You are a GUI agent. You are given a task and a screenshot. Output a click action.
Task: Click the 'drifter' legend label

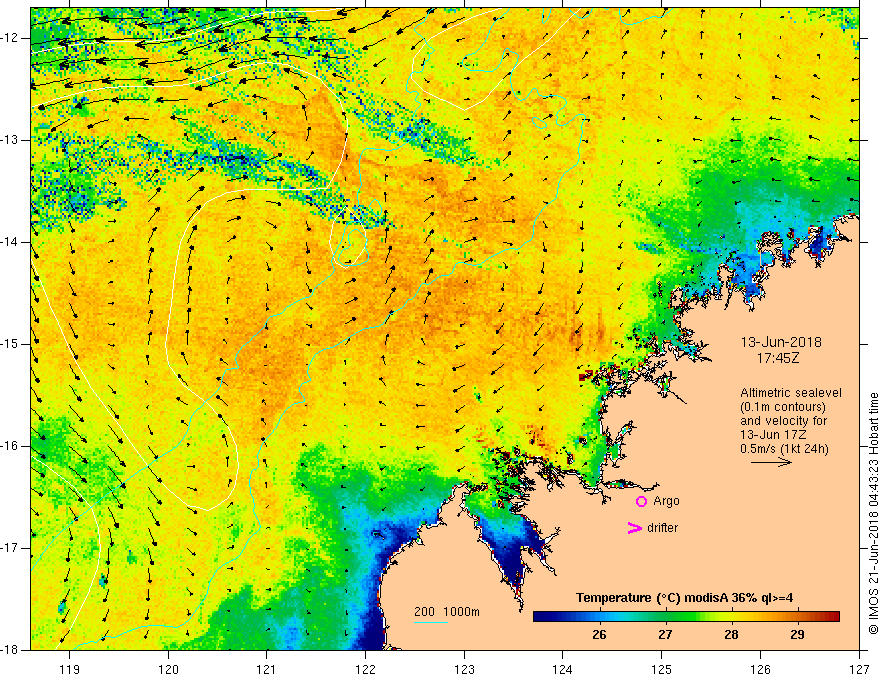(x=662, y=528)
